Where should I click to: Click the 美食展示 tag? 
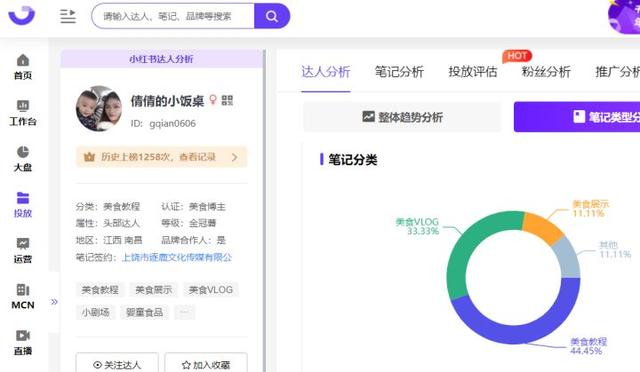[153, 290]
